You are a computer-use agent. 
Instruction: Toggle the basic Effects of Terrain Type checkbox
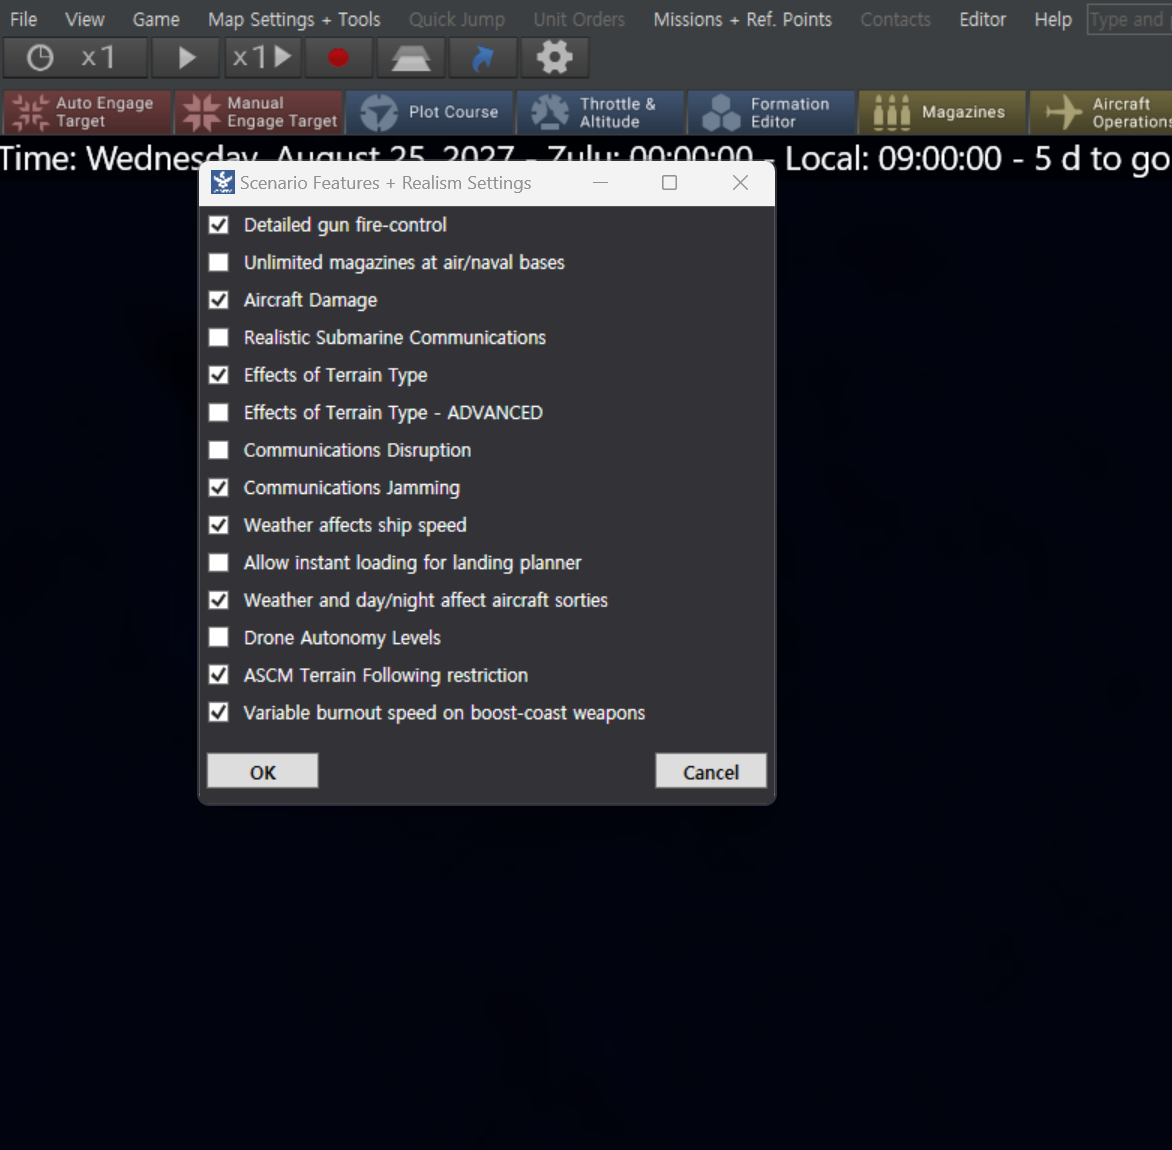pyautogui.click(x=218, y=375)
